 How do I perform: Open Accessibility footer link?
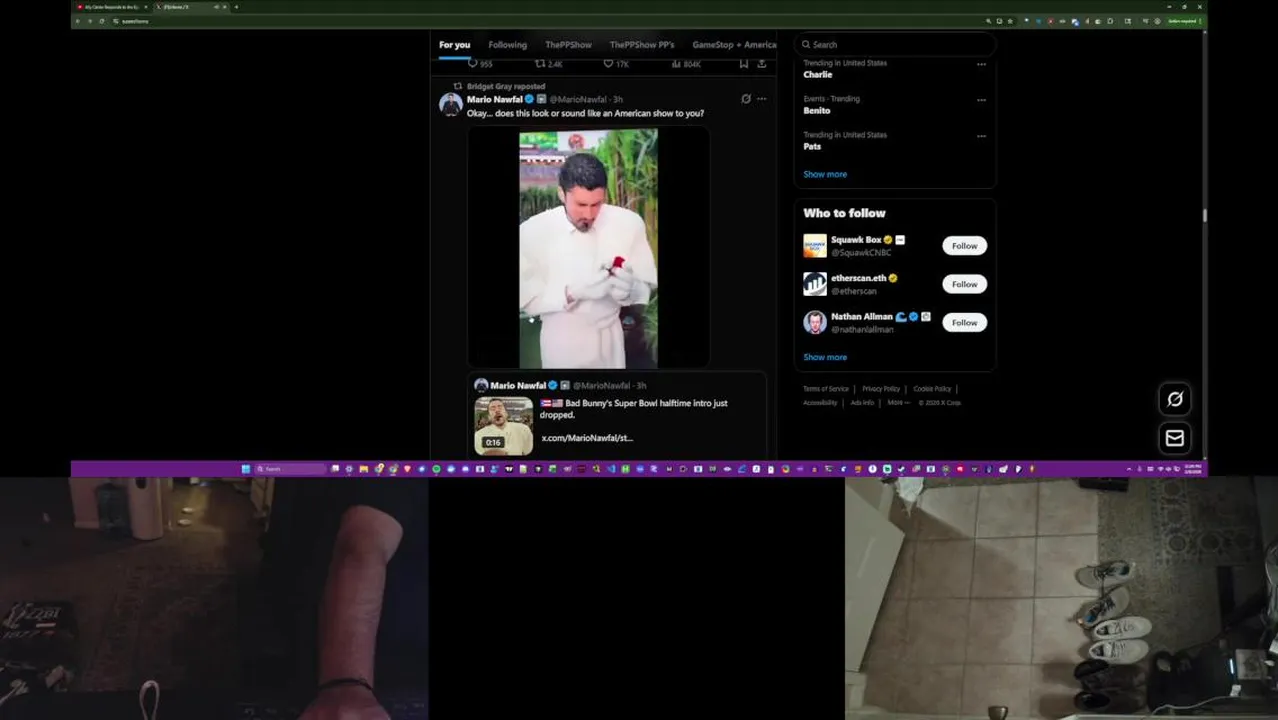820,403
